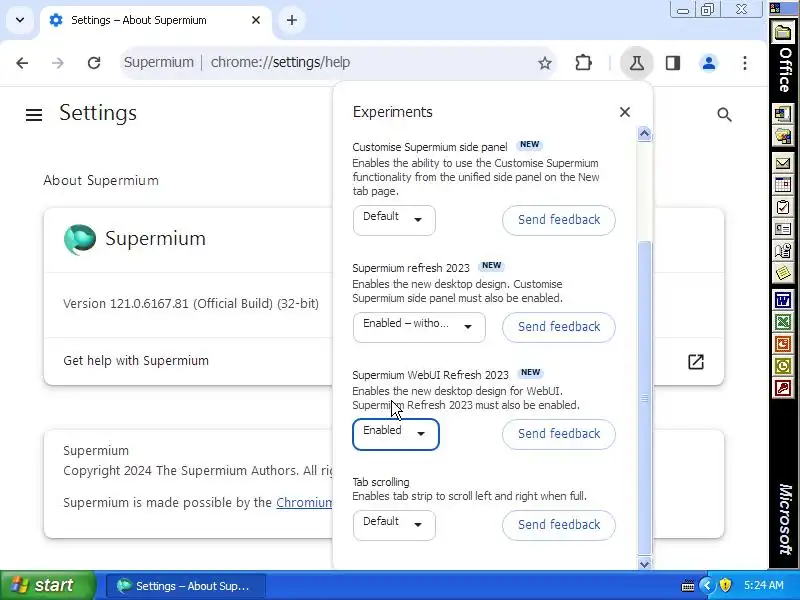
Task: Open the tab search chevron
Action: [x=20, y=20]
